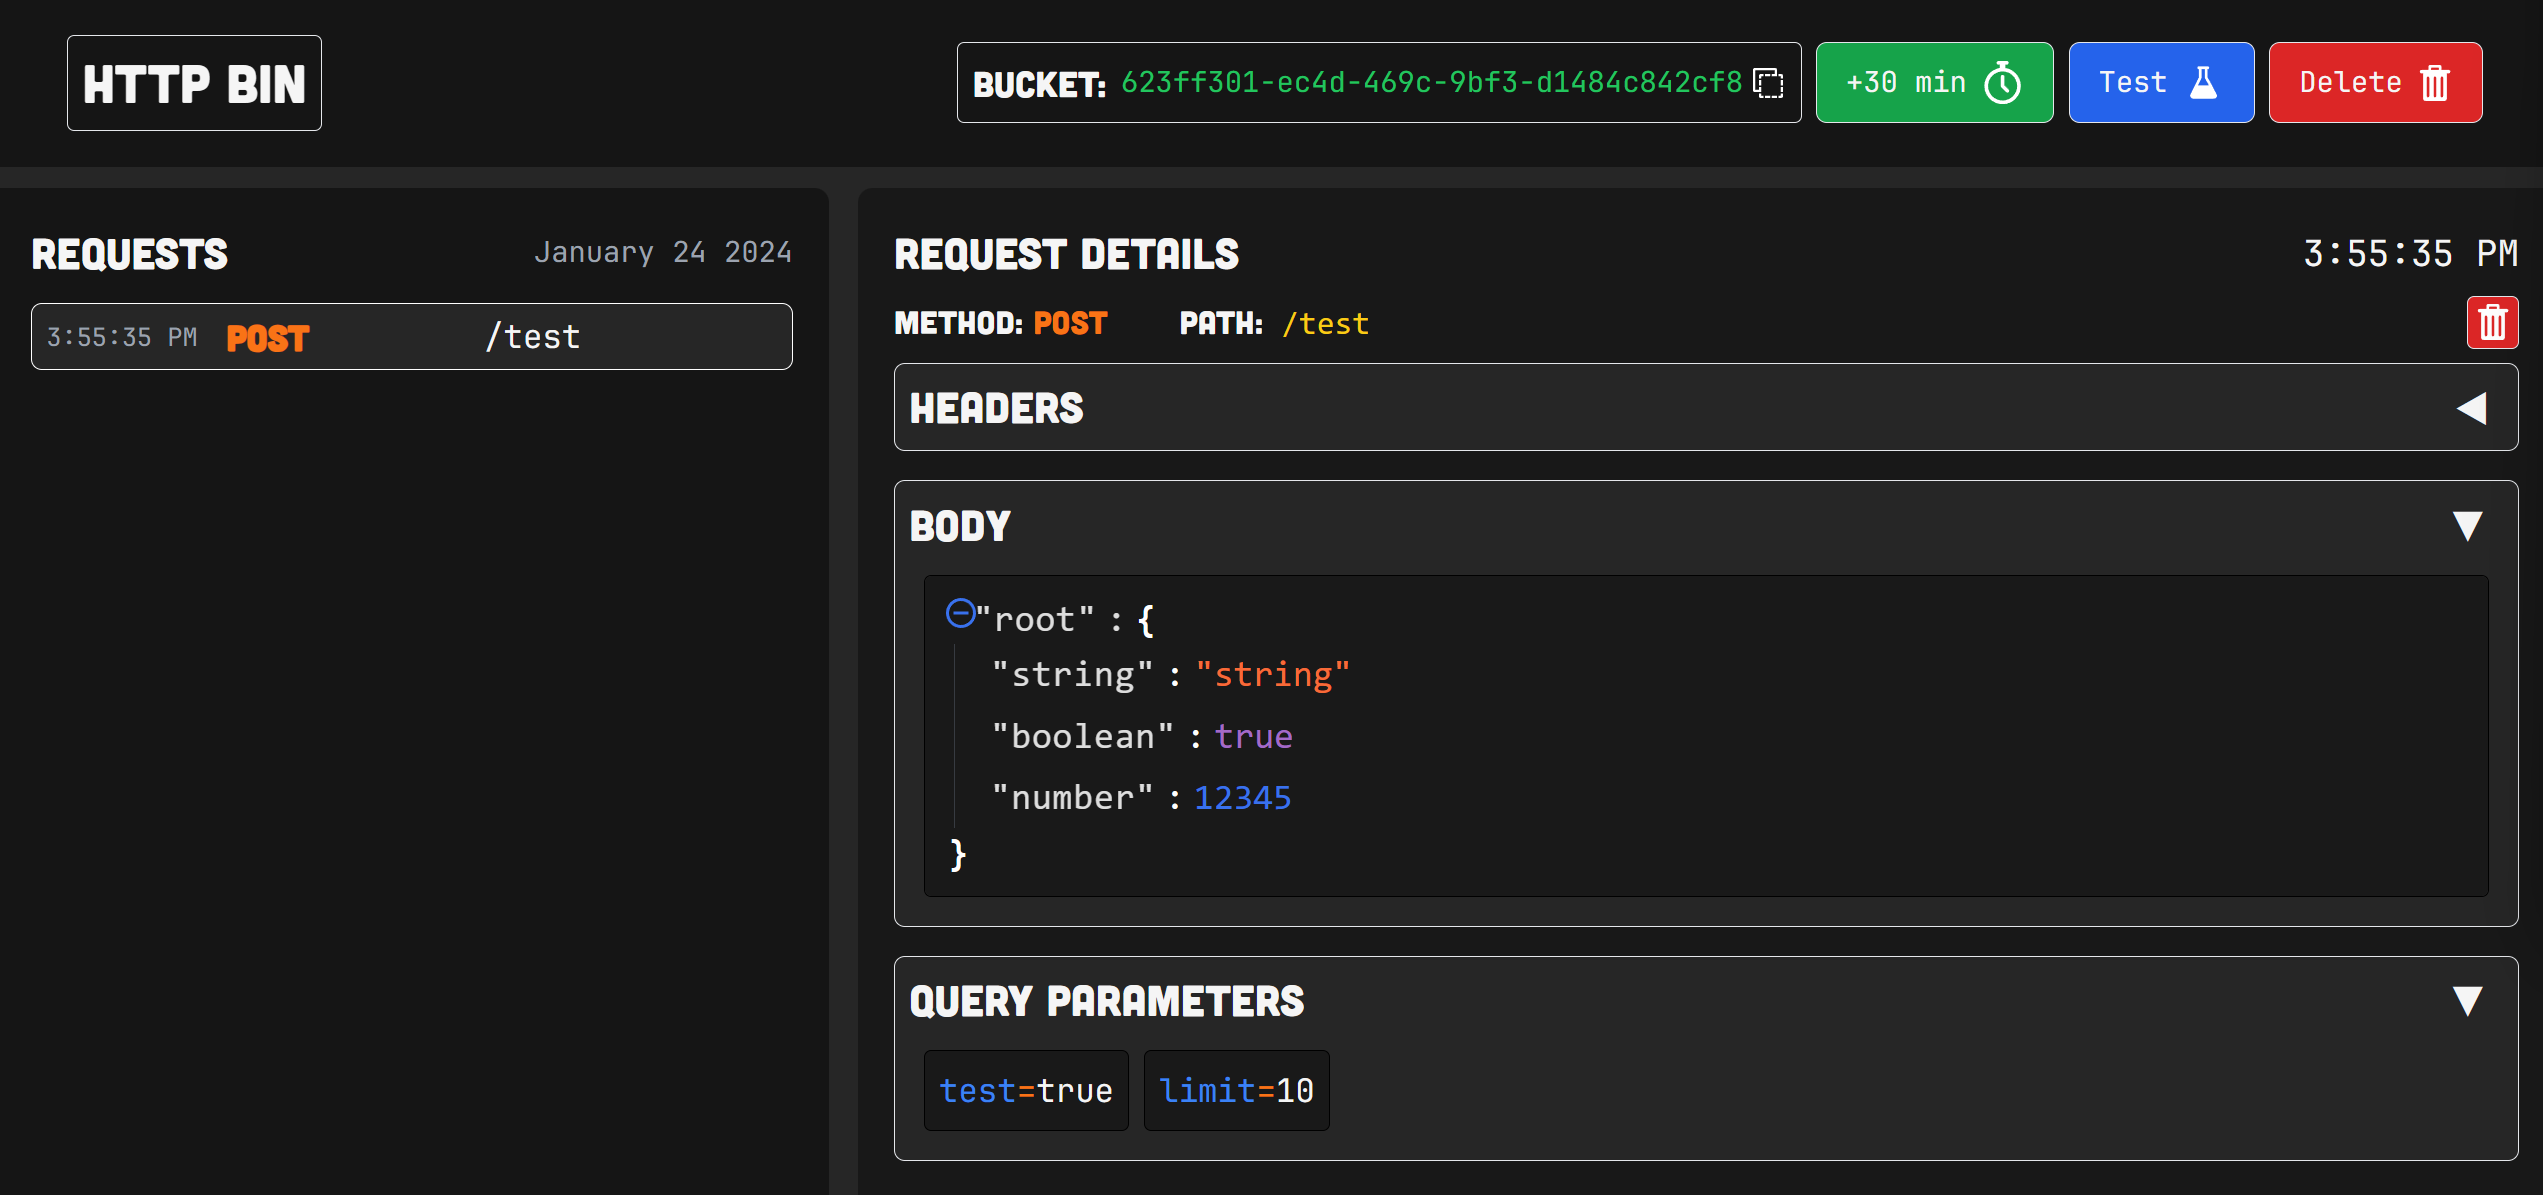Image resolution: width=2543 pixels, height=1195 pixels.
Task: Select the bucket ID text 623ff301-ec4d-469c-9bf3-d1484c842cf8
Action: [x=1431, y=82]
